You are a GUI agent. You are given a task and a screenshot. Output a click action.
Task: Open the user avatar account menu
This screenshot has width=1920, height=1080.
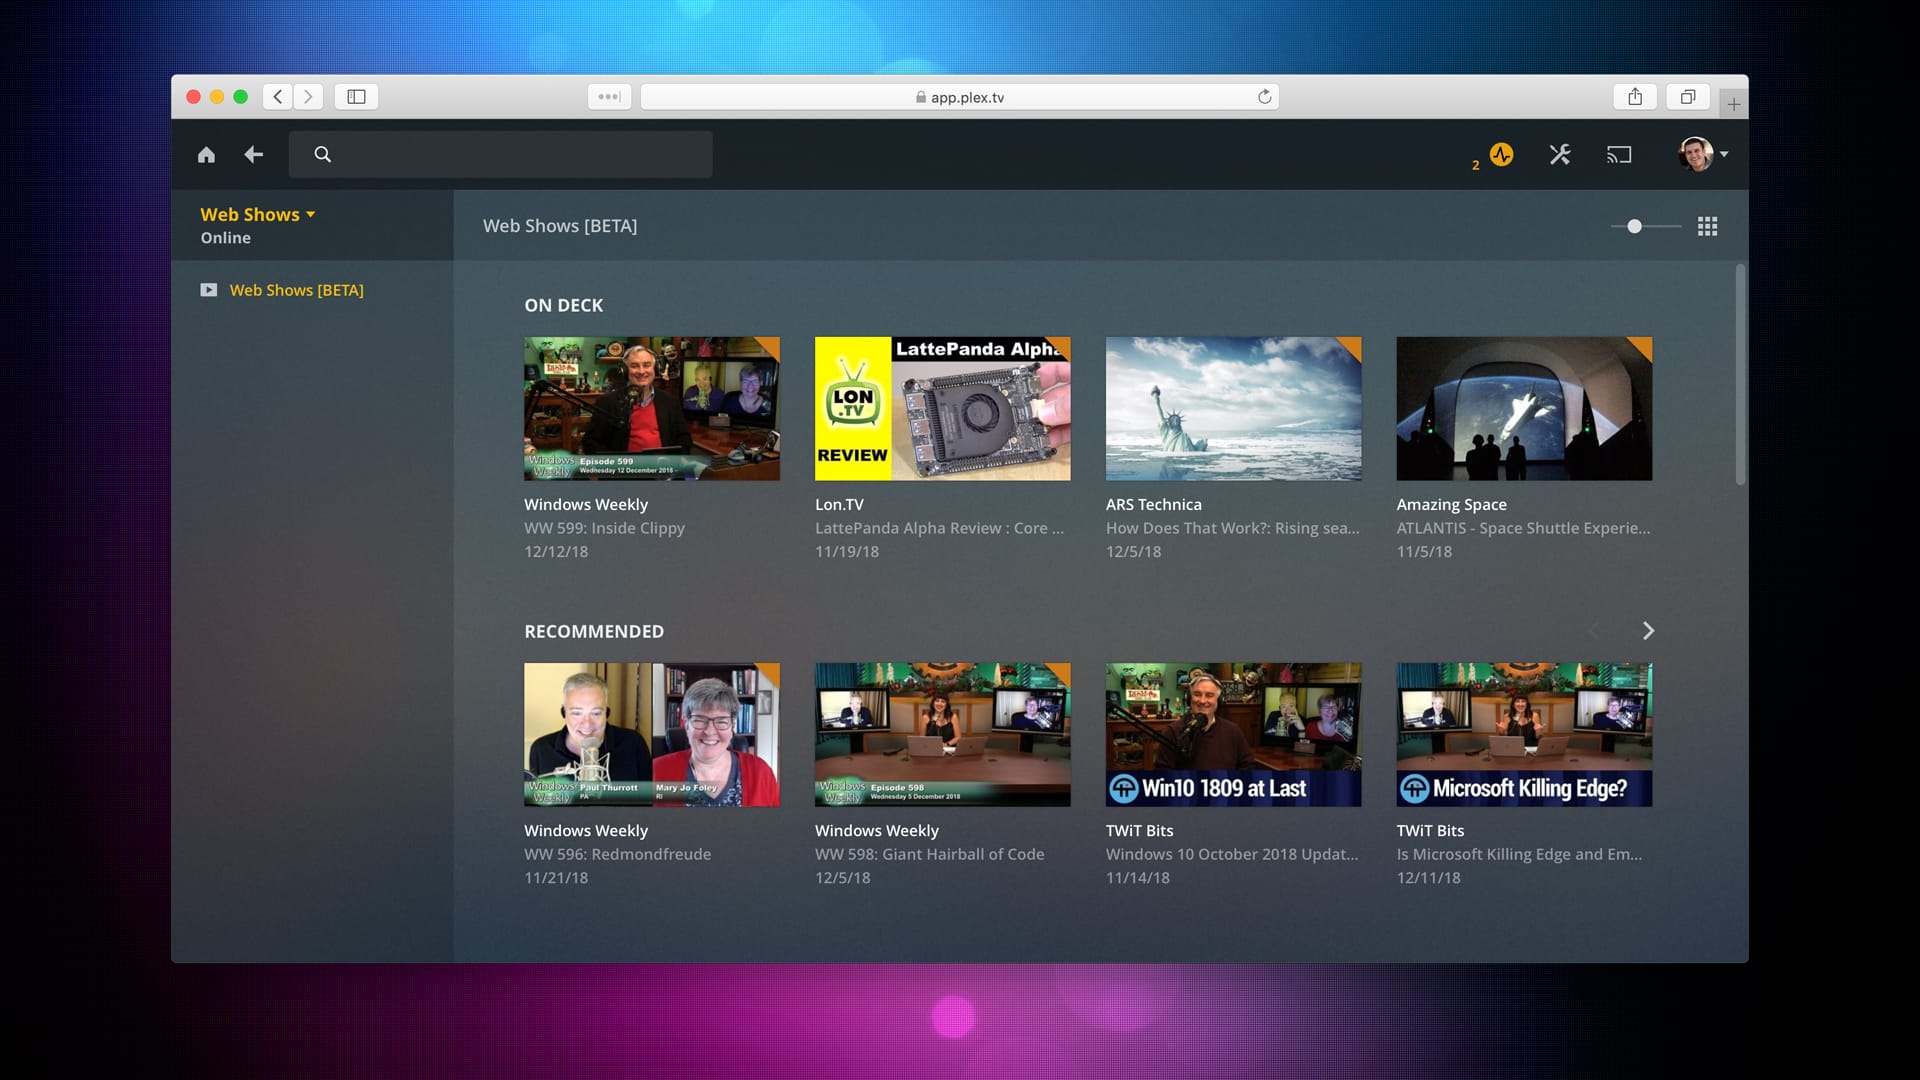pyautogui.click(x=1703, y=154)
